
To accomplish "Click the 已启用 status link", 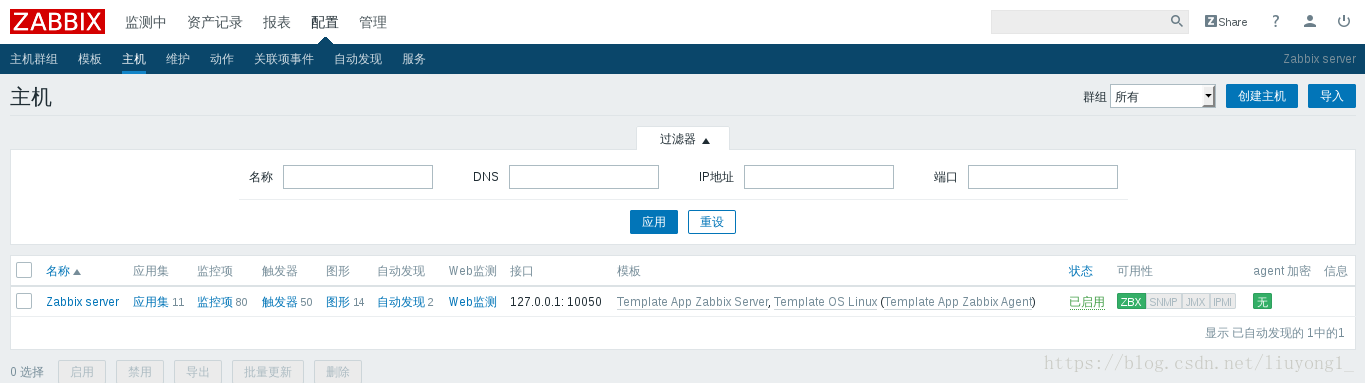I will coord(1086,302).
